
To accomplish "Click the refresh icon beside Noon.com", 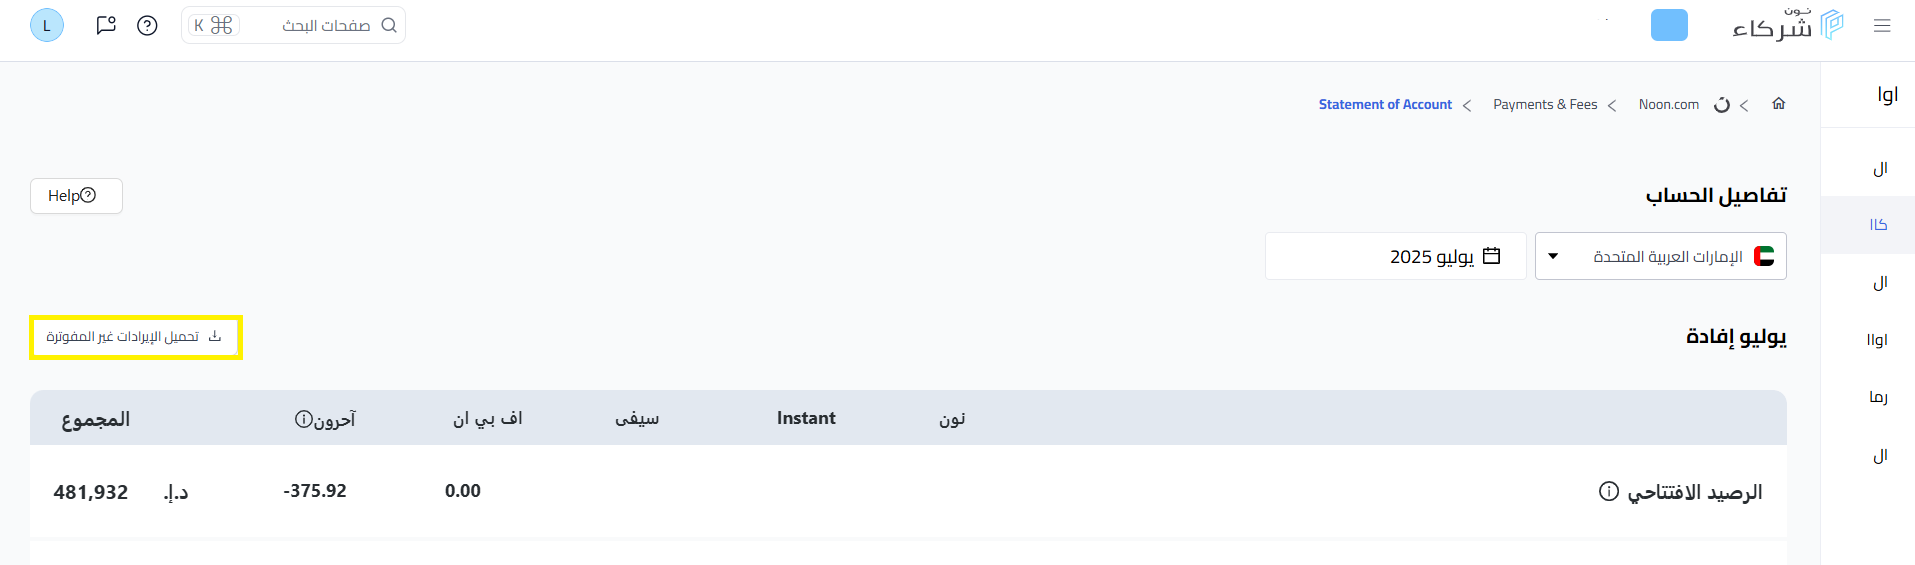I will [x=1722, y=105].
